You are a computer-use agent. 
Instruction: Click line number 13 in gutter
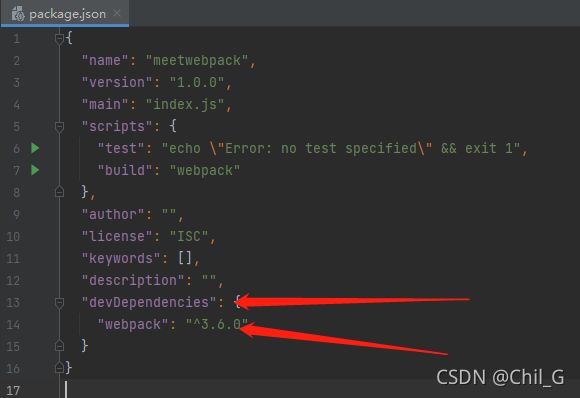point(13,303)
